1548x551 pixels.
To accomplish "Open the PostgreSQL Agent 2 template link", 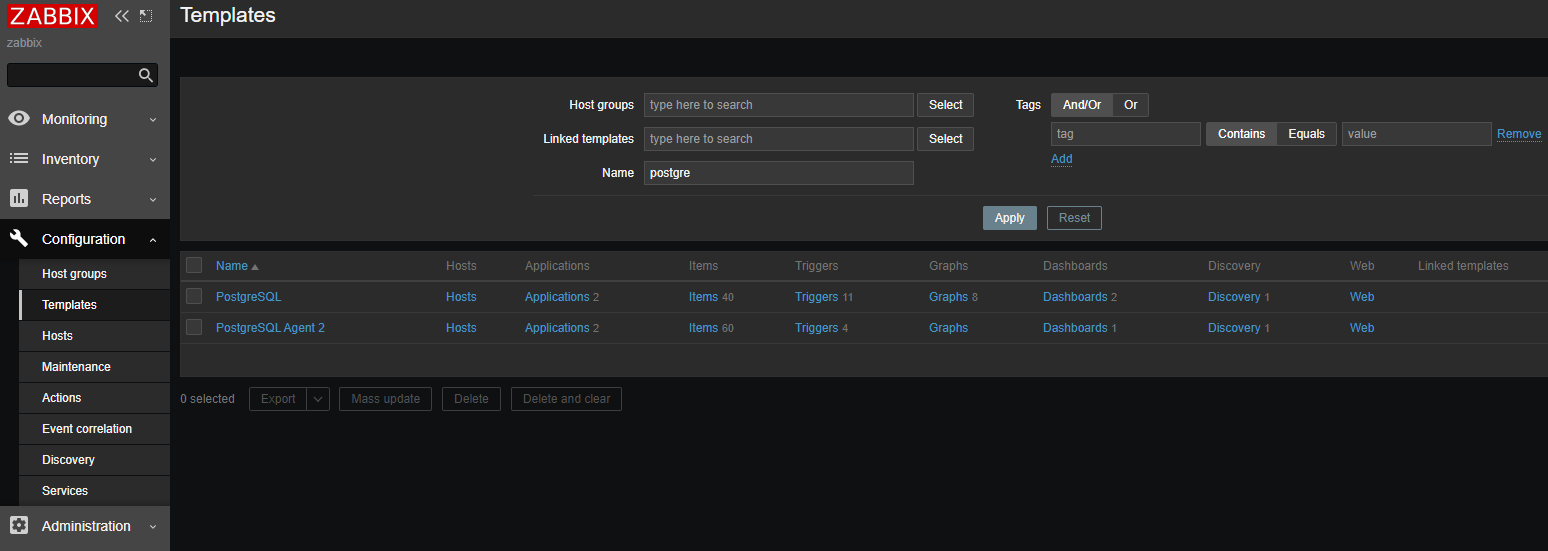I will pos(270,328).
